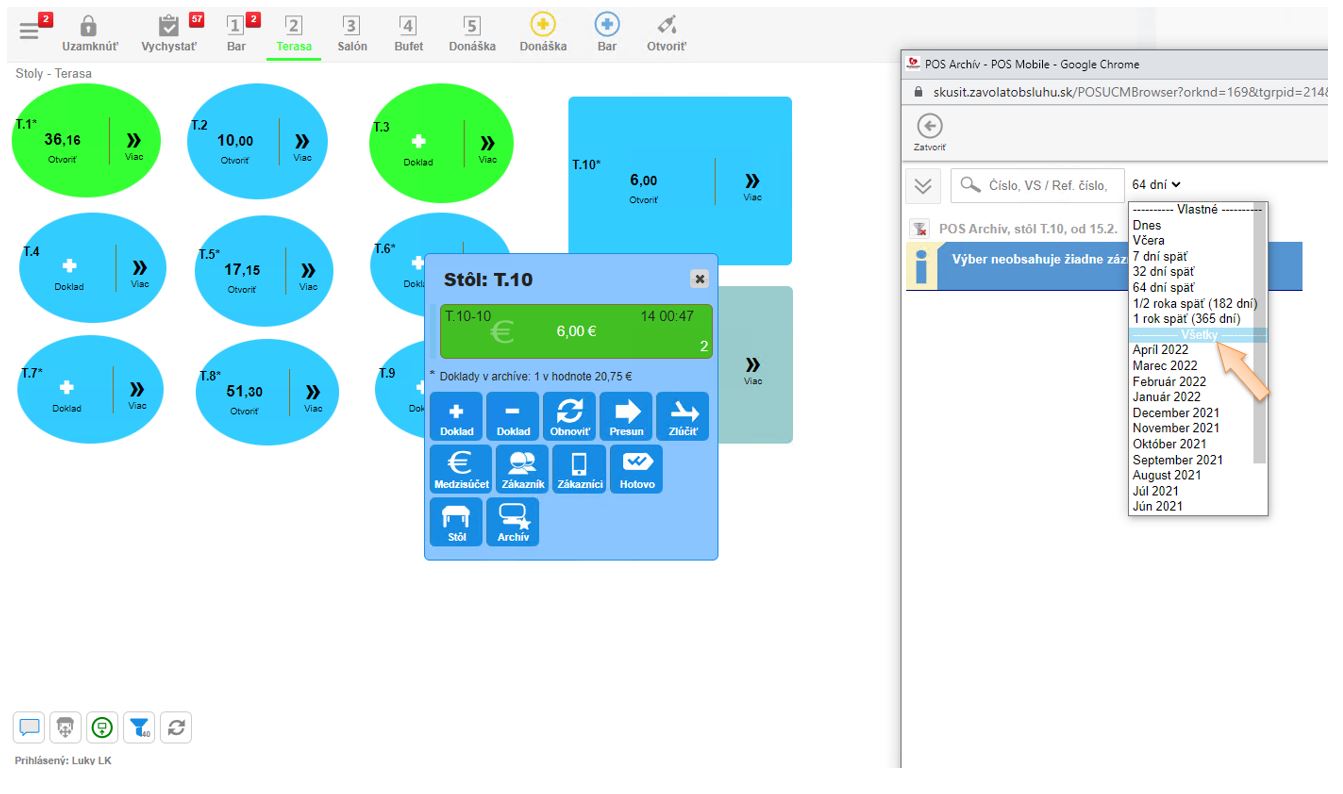Image resolution: width=1343 pixels, height=794 pixels.
Task: Clear the filter in POS Archív header
Action: point(919,228)
